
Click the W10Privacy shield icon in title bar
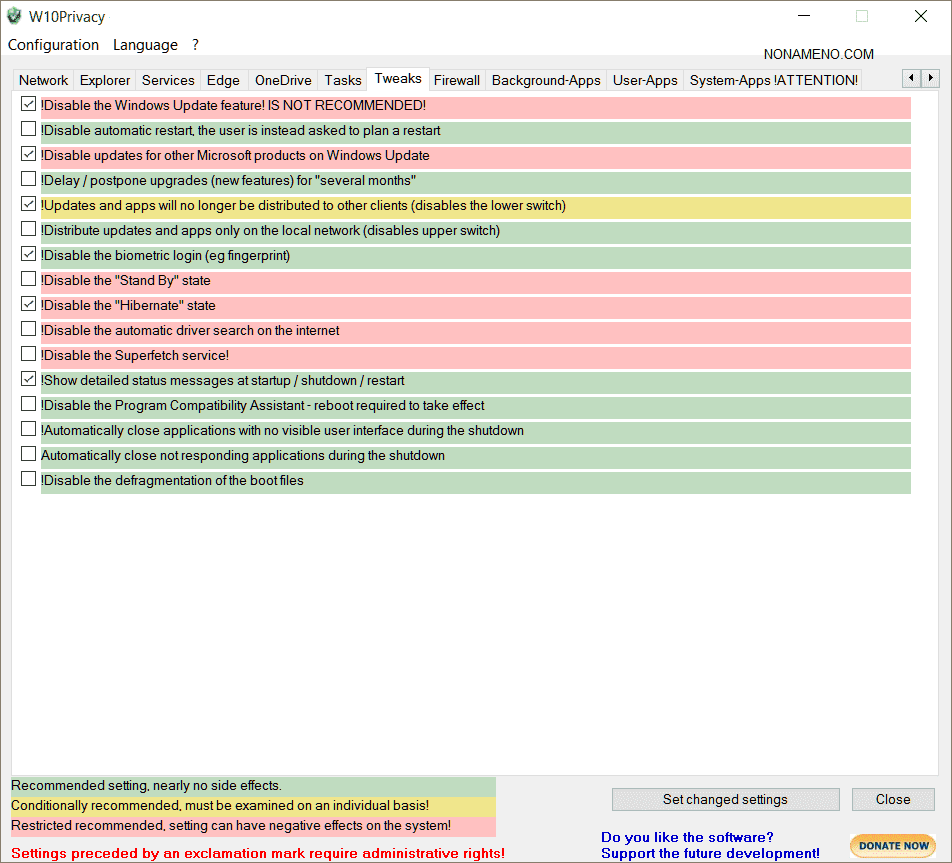[x=14, y=16]
